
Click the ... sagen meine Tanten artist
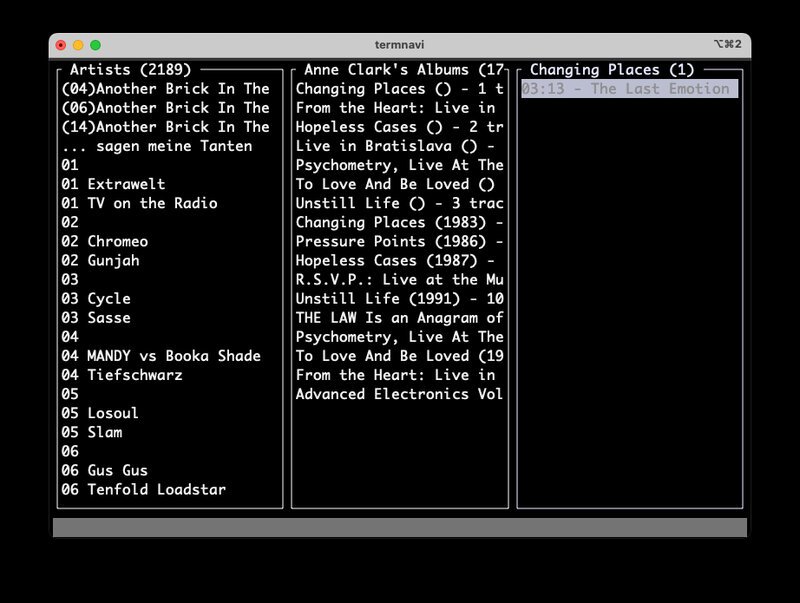[157, 146]
